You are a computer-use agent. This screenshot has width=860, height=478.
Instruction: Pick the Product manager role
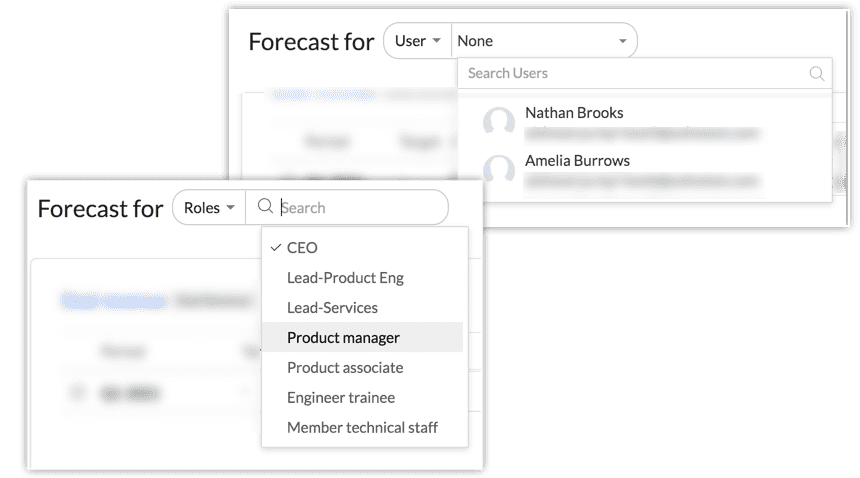pos(343,338)
